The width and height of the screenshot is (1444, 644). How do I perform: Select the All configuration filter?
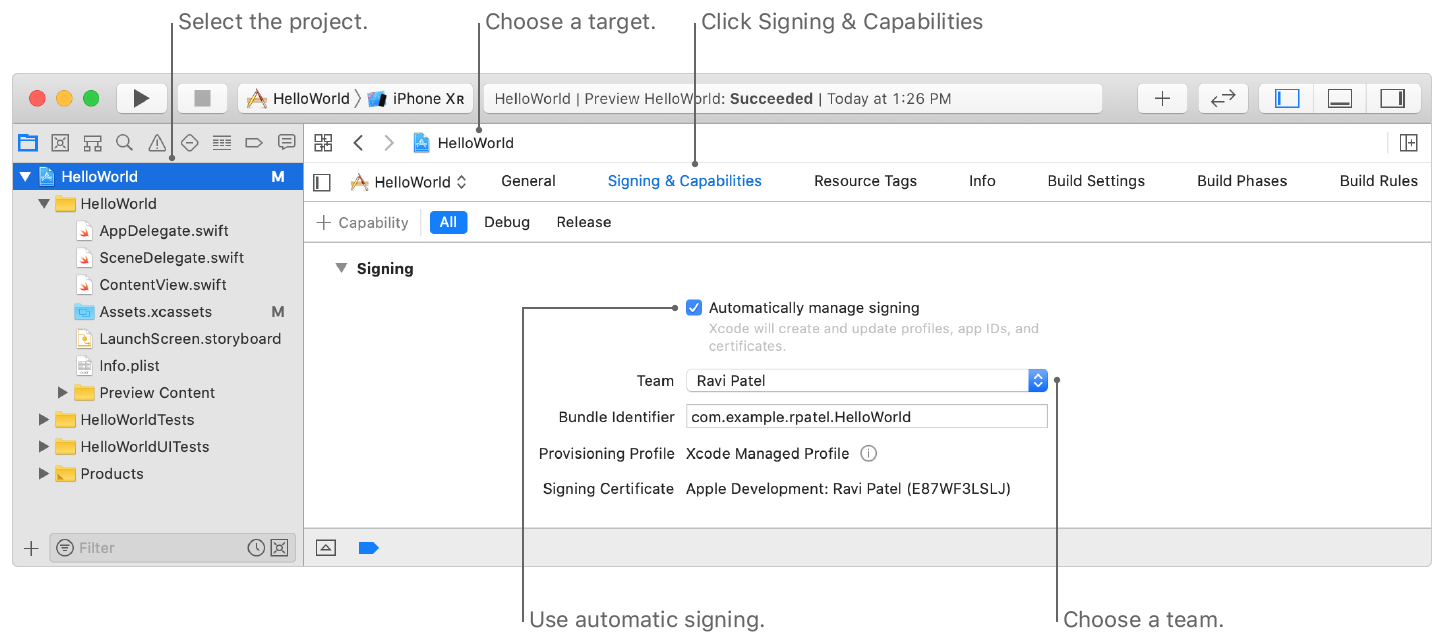448,222
